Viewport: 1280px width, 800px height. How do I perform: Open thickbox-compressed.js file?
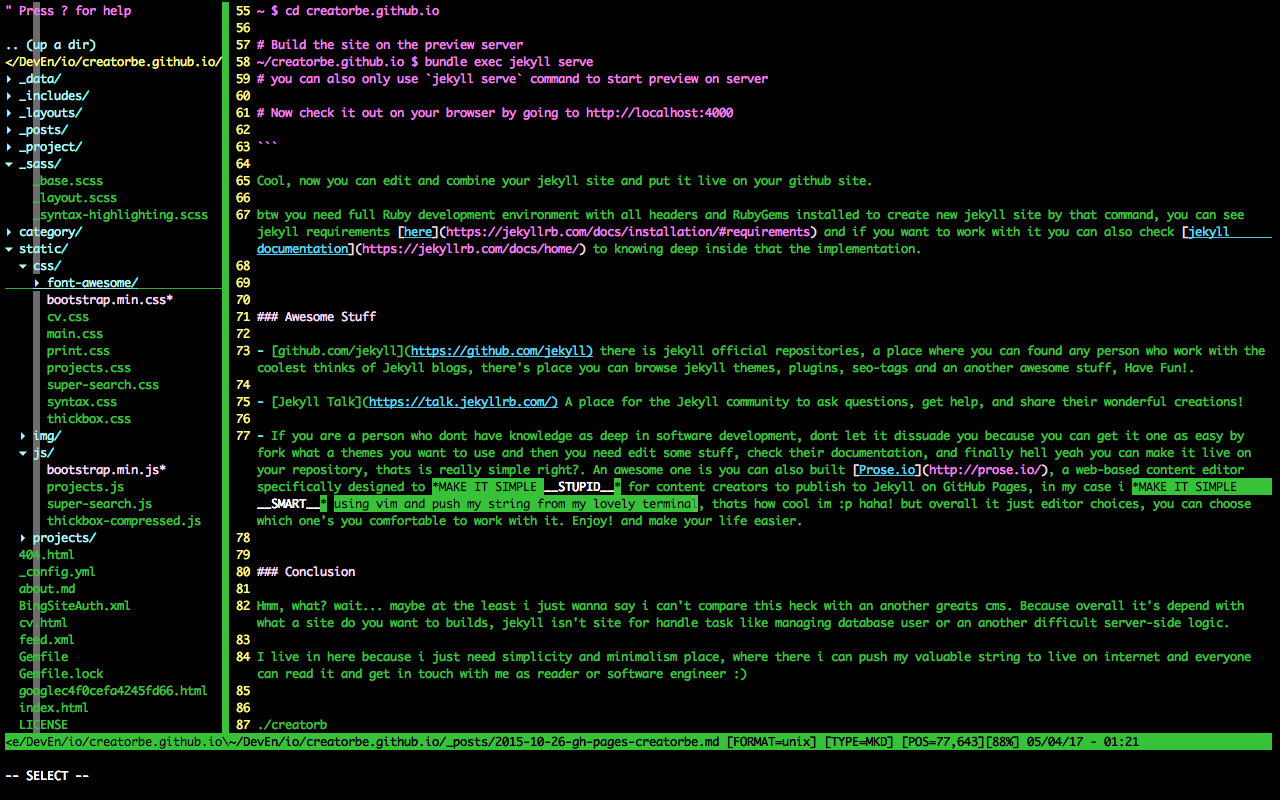pos(124,521)
